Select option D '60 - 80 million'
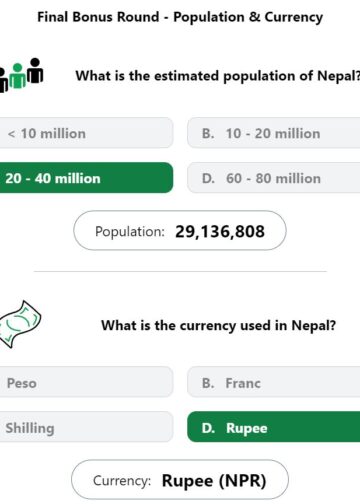This screenshot has width=360, height=504. point(274,178)
